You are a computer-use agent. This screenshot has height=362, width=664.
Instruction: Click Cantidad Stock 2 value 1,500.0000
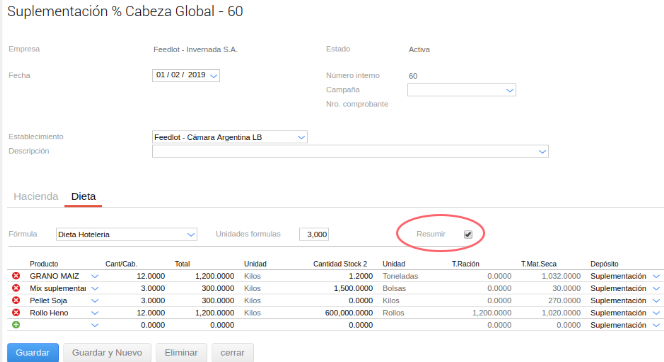pyautogui.click(x=354, y=288)
